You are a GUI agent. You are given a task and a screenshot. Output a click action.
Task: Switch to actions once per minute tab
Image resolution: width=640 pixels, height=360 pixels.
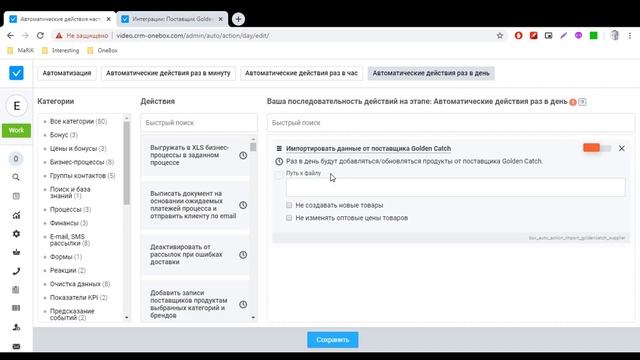pyautogui.click(x=168, y=73)
